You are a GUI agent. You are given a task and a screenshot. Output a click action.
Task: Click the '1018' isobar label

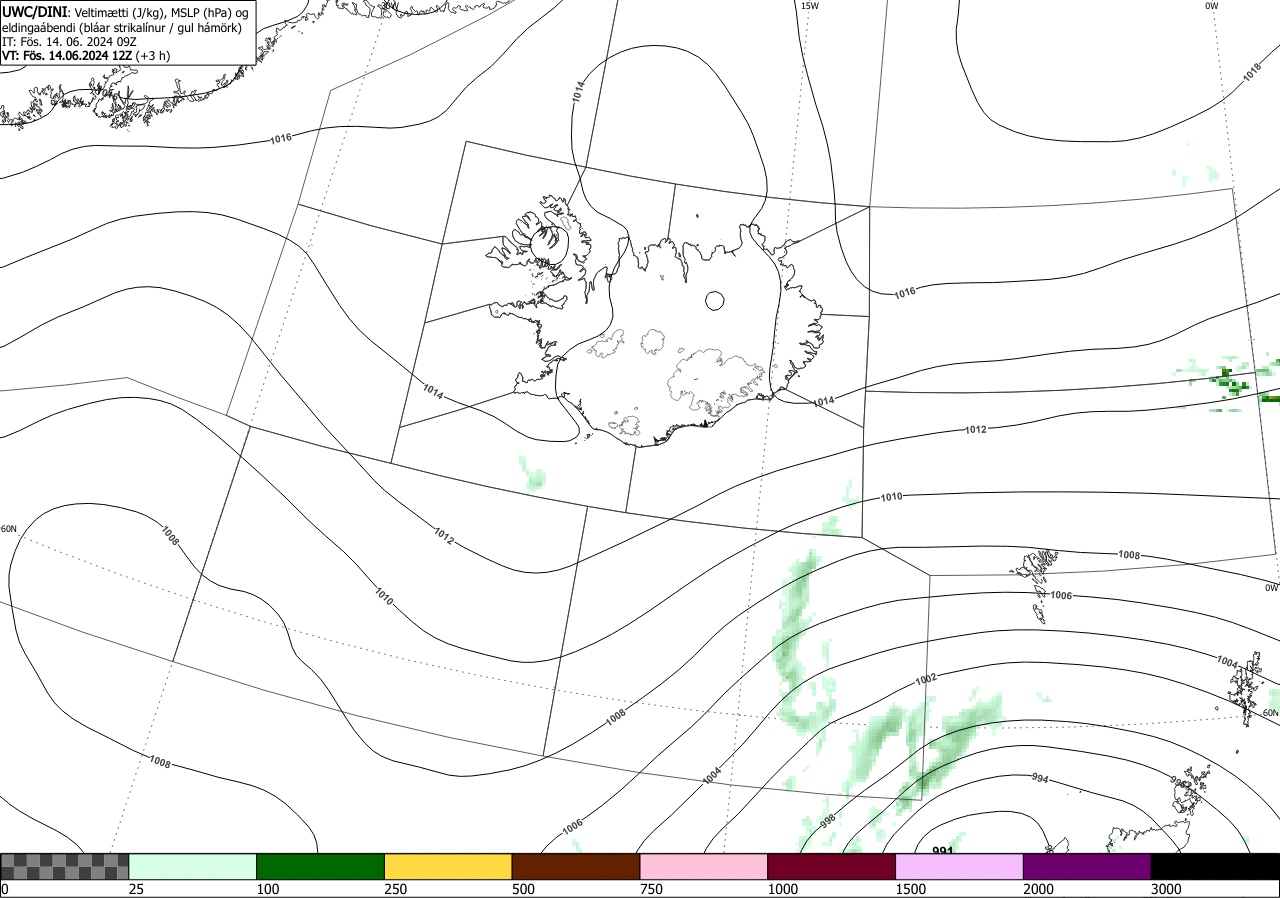click(1251, 73)
